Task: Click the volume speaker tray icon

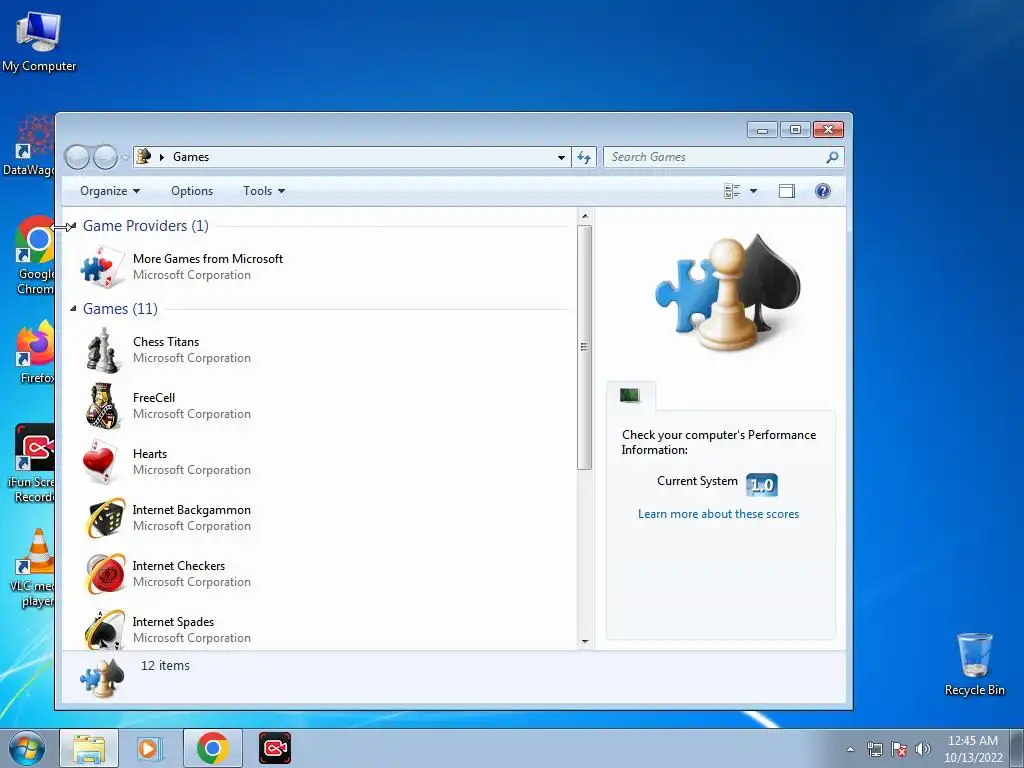Action: point(923,749)
